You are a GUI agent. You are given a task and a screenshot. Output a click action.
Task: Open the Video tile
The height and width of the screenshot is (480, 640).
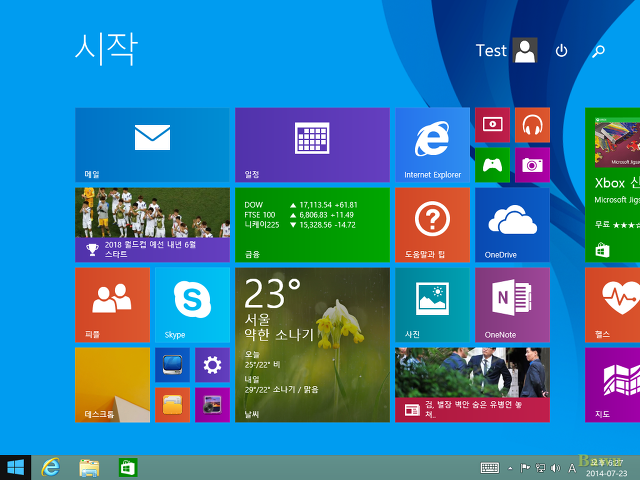point(492,125)
